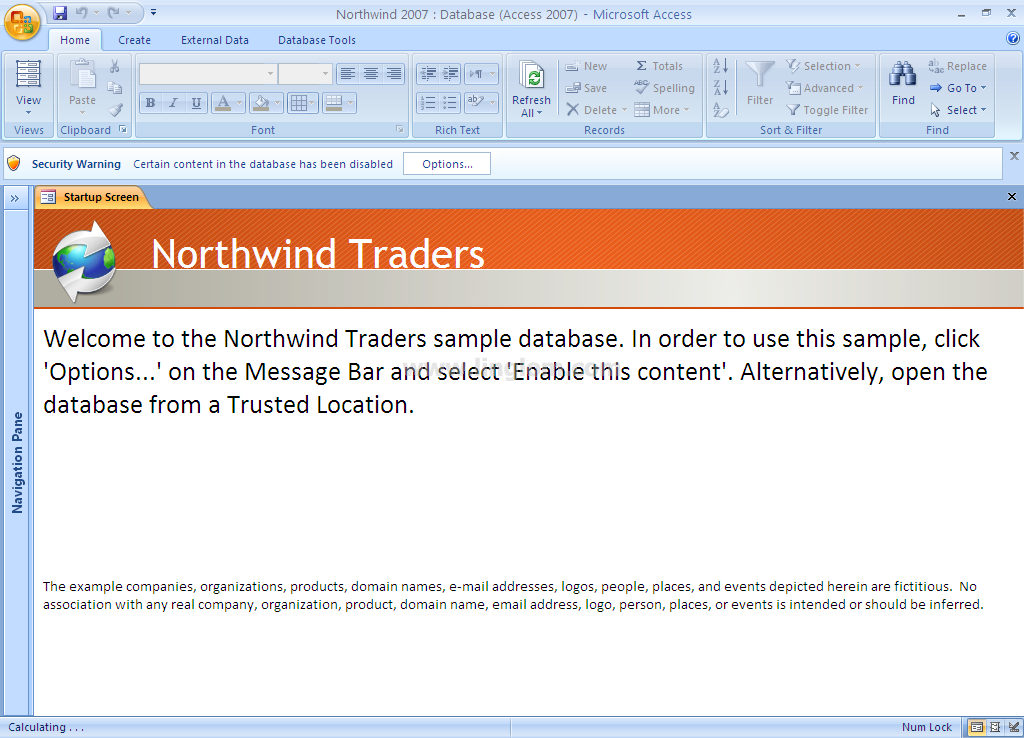Redo using Quick Access Toolbar arrow
Viewport: 1024px width, 738px height.
pyautogui.click(x=114, y=12)
